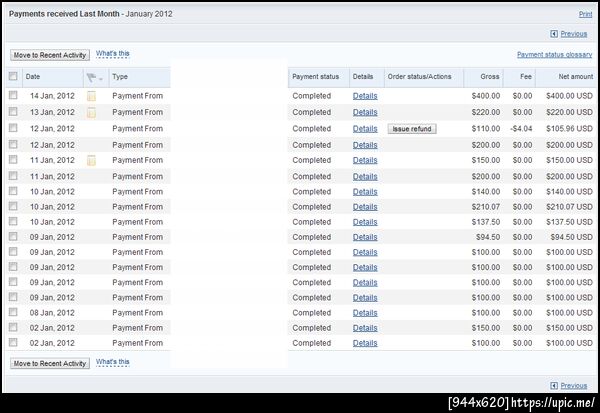Open the flag column dropdown arrow
Viewport: 600px width, 413px height.
101,79
